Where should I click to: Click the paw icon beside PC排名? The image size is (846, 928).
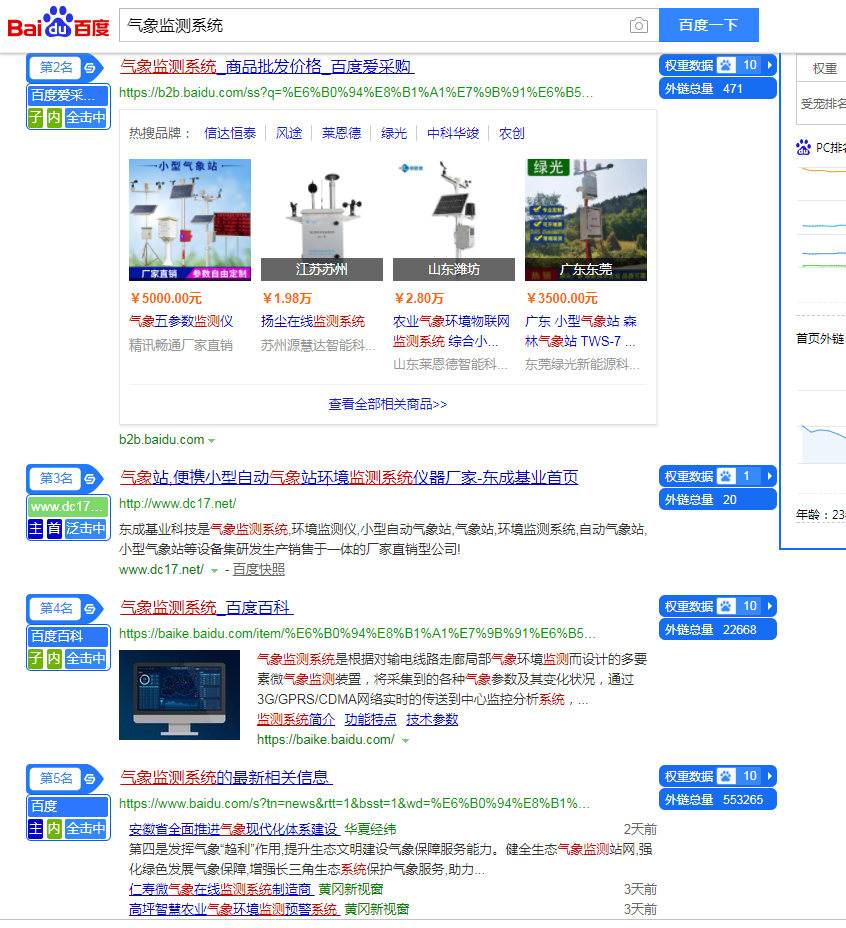(803, 147)
